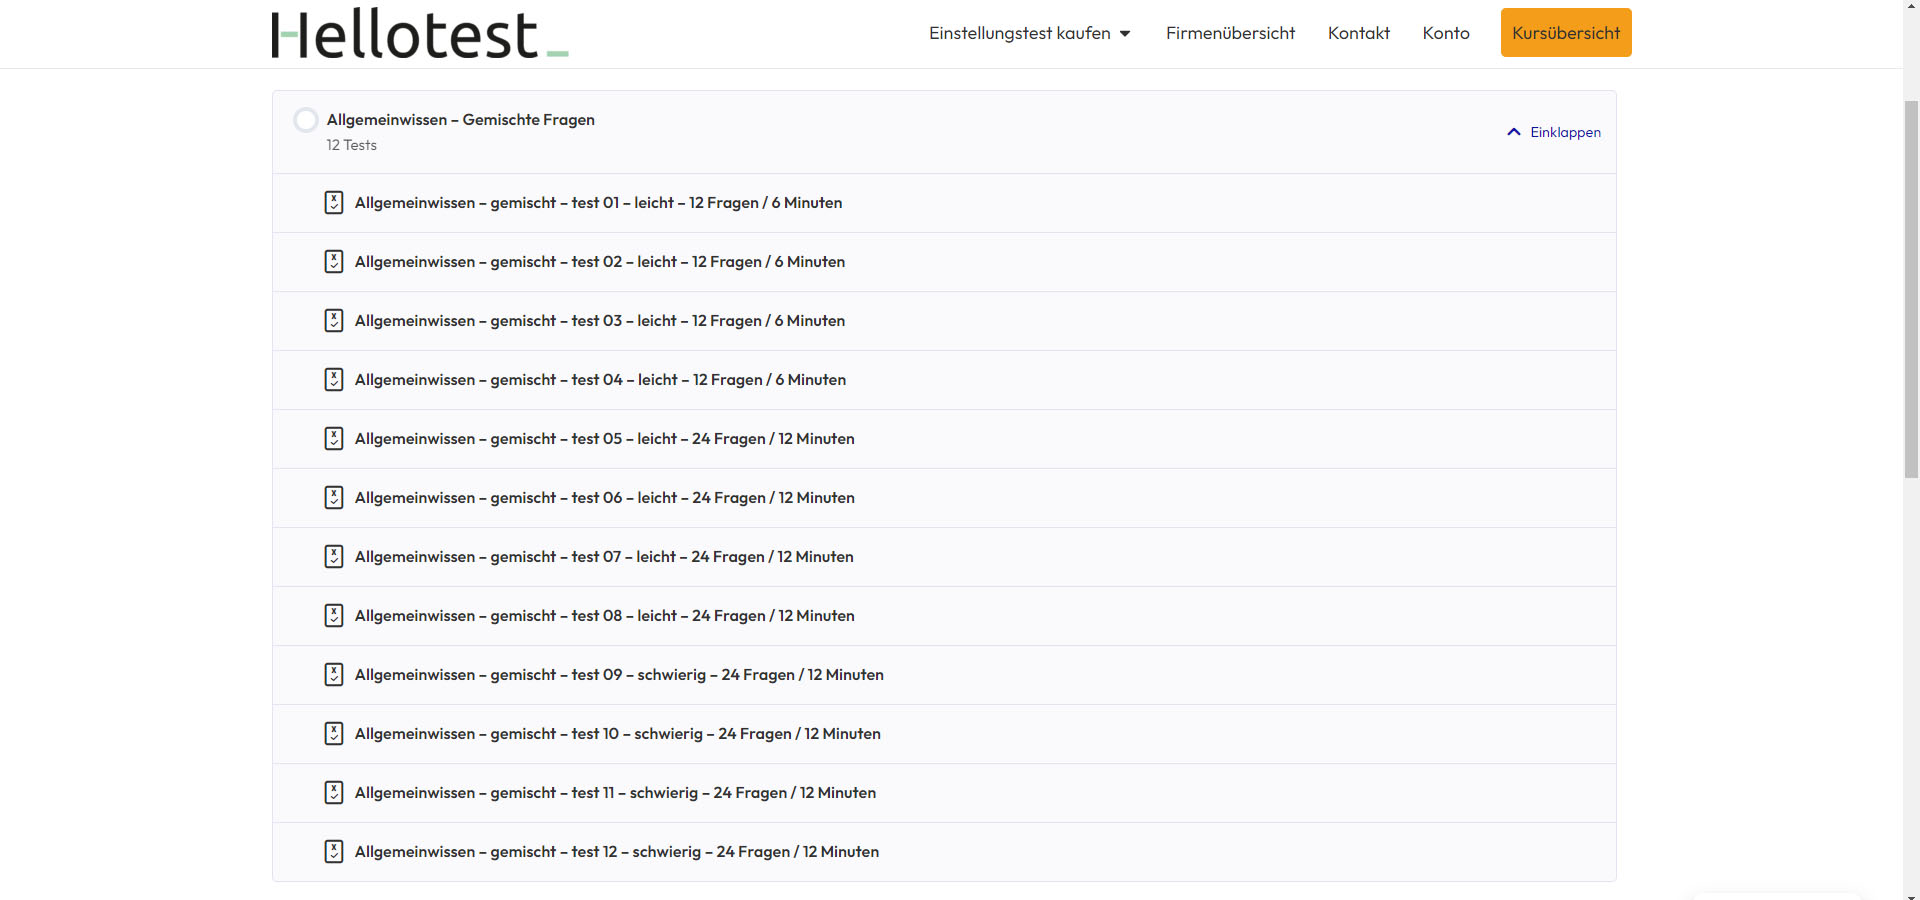Click quiz icon beside test 05 row

334,439
